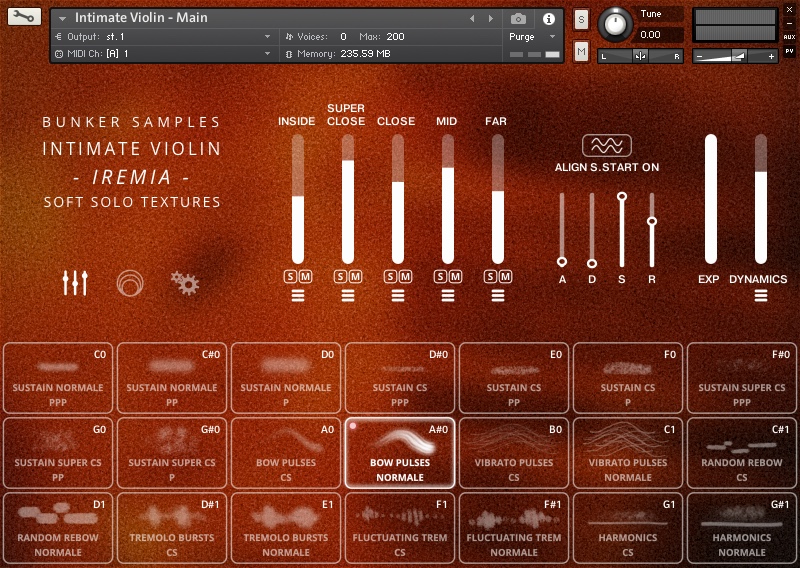
Task: Select SUSTAIN NORMALE PPP articulation C0
Action: 58,378
